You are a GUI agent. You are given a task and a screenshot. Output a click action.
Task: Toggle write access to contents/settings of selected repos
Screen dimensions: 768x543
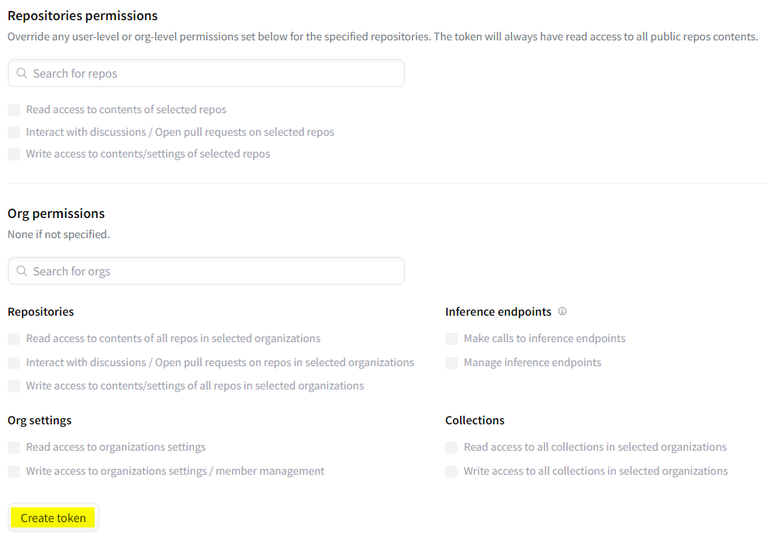pos(14,154)
